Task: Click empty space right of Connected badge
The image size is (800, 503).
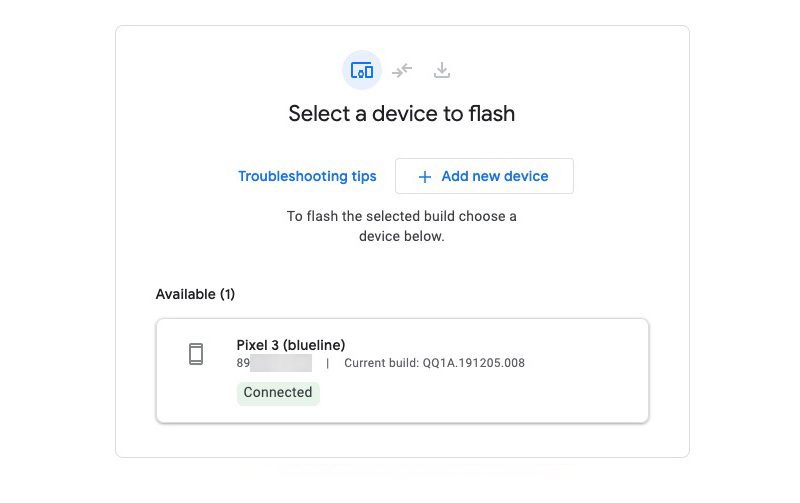Action: click(480, 393)
